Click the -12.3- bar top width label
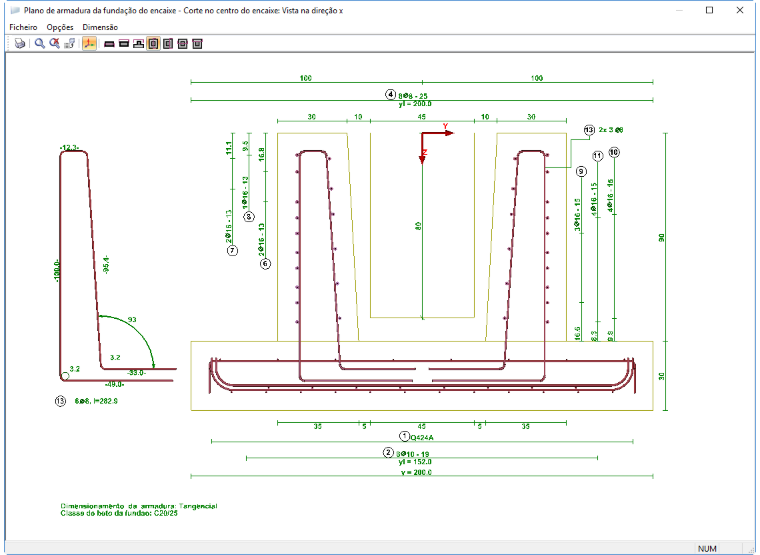Screen dimensions: 760x555 (x=69, y=147)
